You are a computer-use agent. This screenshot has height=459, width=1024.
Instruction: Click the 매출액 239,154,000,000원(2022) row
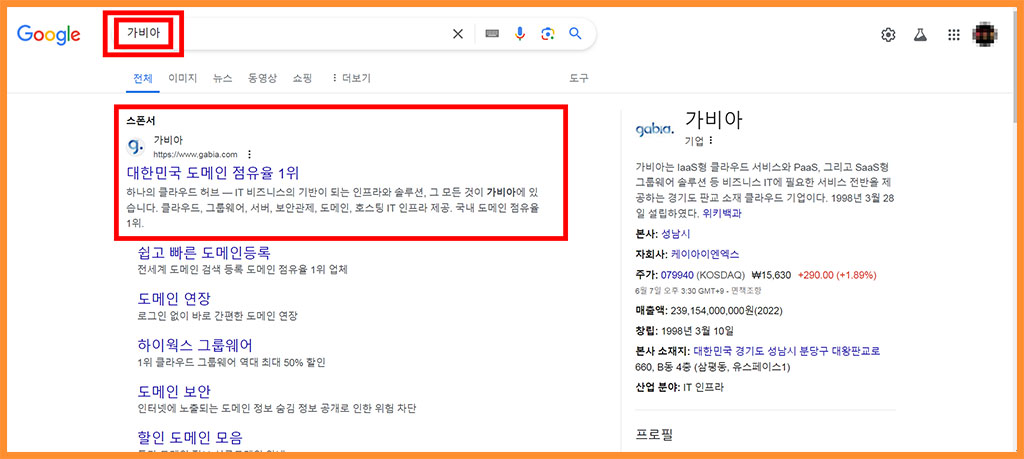coord(709,310)
